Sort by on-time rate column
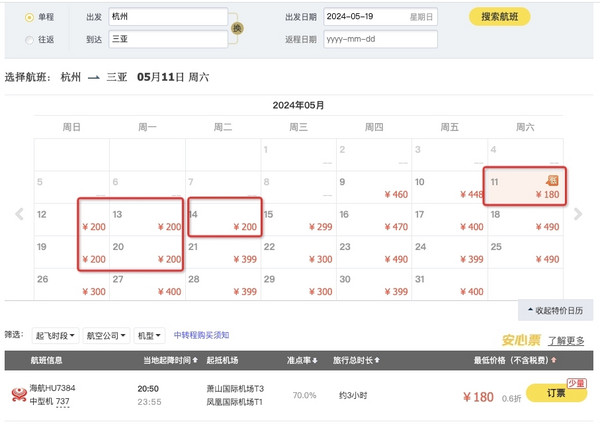Screen dimensions: 600x426 tap(302, 360)
